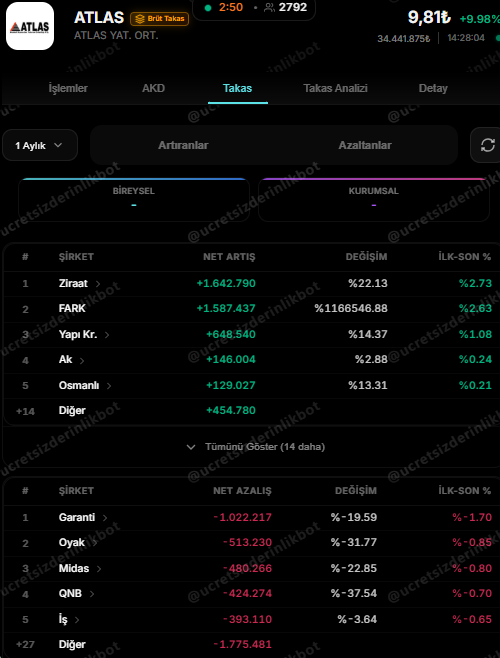500x658 pixels.
Task: Click the DEĞİŞİM header in increases table
Action: 366,257
